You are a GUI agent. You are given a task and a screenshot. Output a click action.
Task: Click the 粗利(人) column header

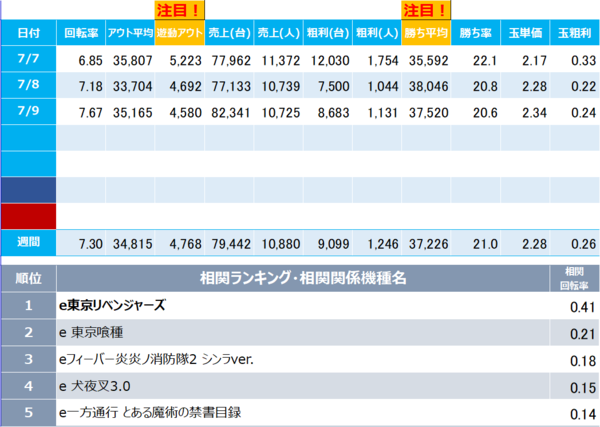377,33
